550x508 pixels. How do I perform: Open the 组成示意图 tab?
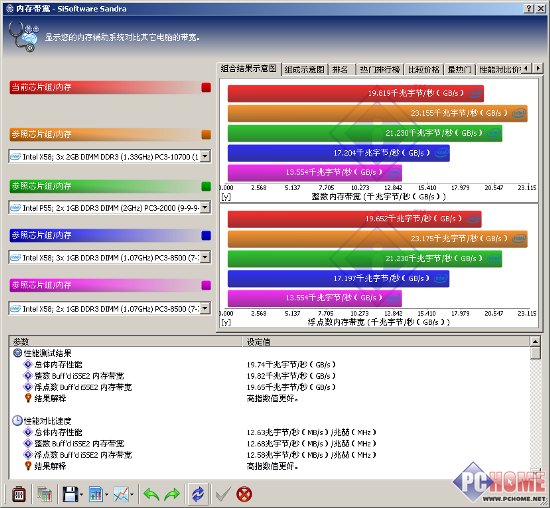click(x=304, y=69)
